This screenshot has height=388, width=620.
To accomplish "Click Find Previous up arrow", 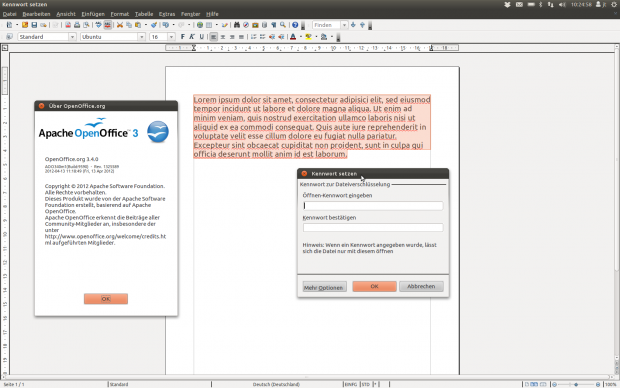I will point(362,25).
